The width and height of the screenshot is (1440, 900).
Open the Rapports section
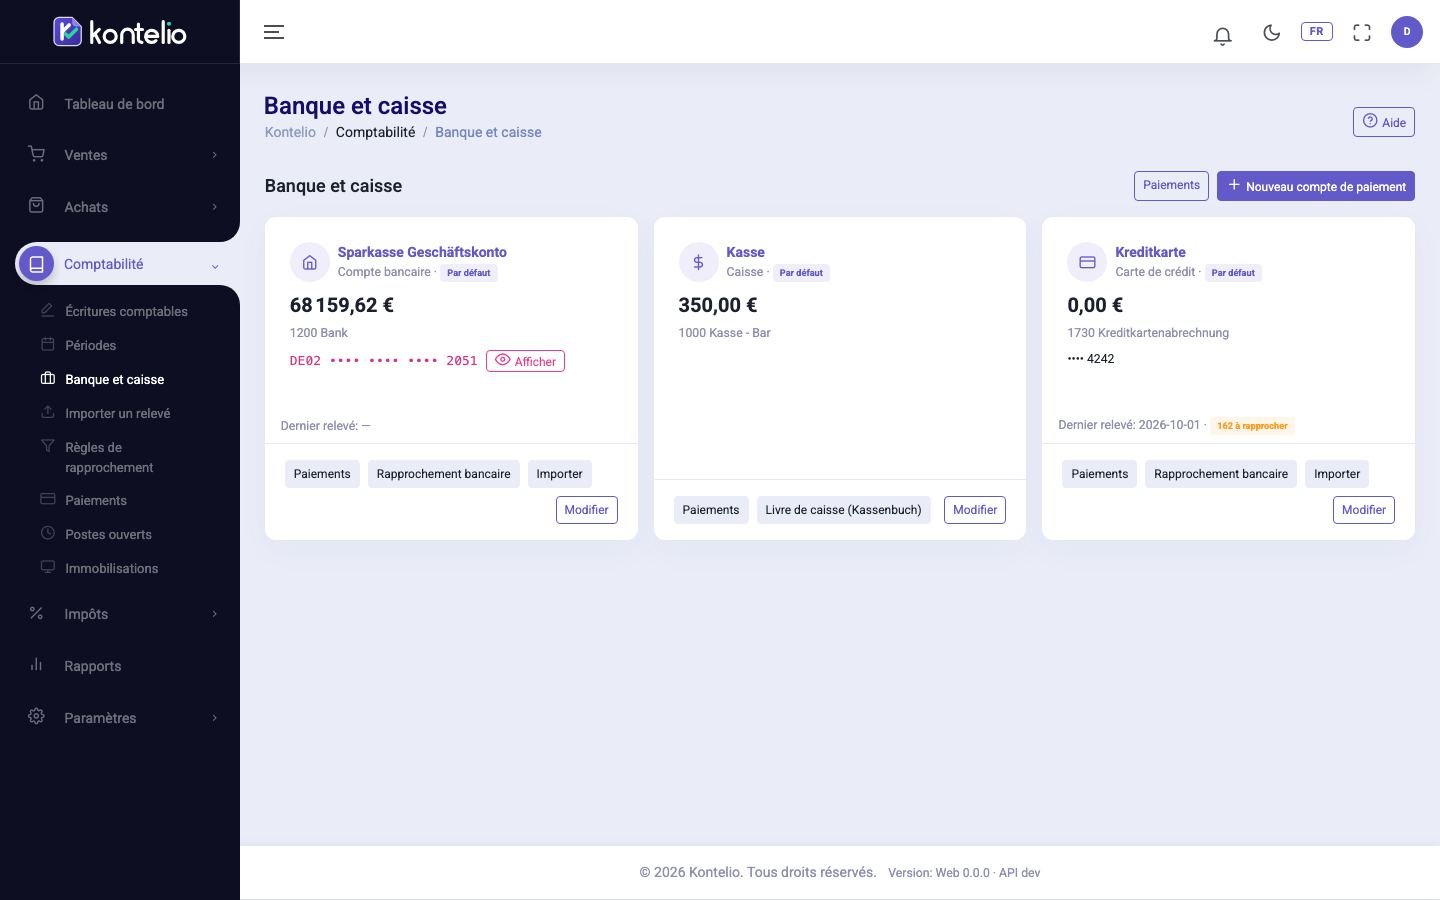[92, 666]
